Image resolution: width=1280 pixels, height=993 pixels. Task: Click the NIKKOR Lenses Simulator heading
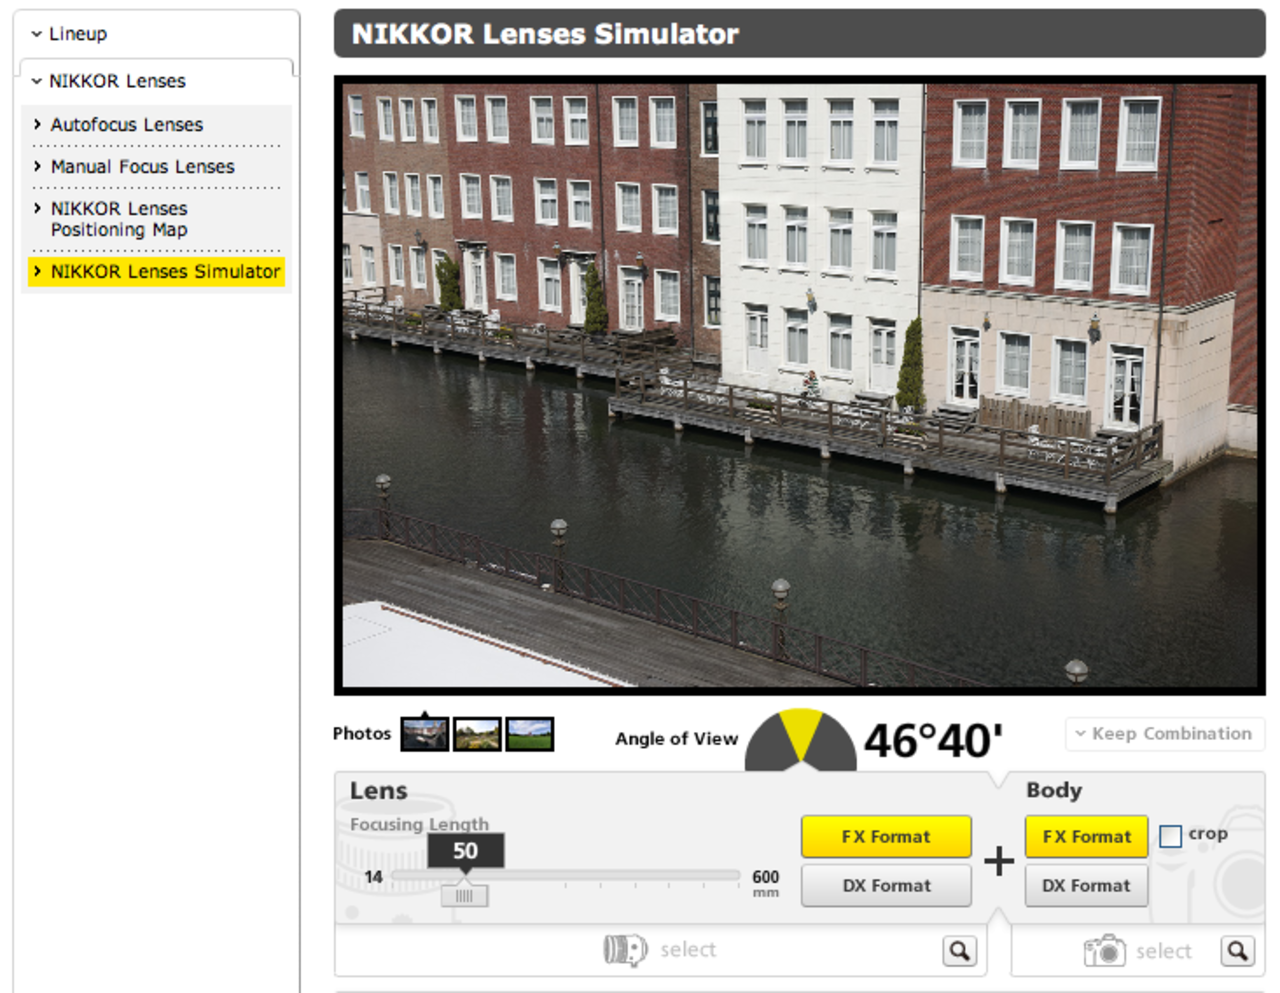545,34
